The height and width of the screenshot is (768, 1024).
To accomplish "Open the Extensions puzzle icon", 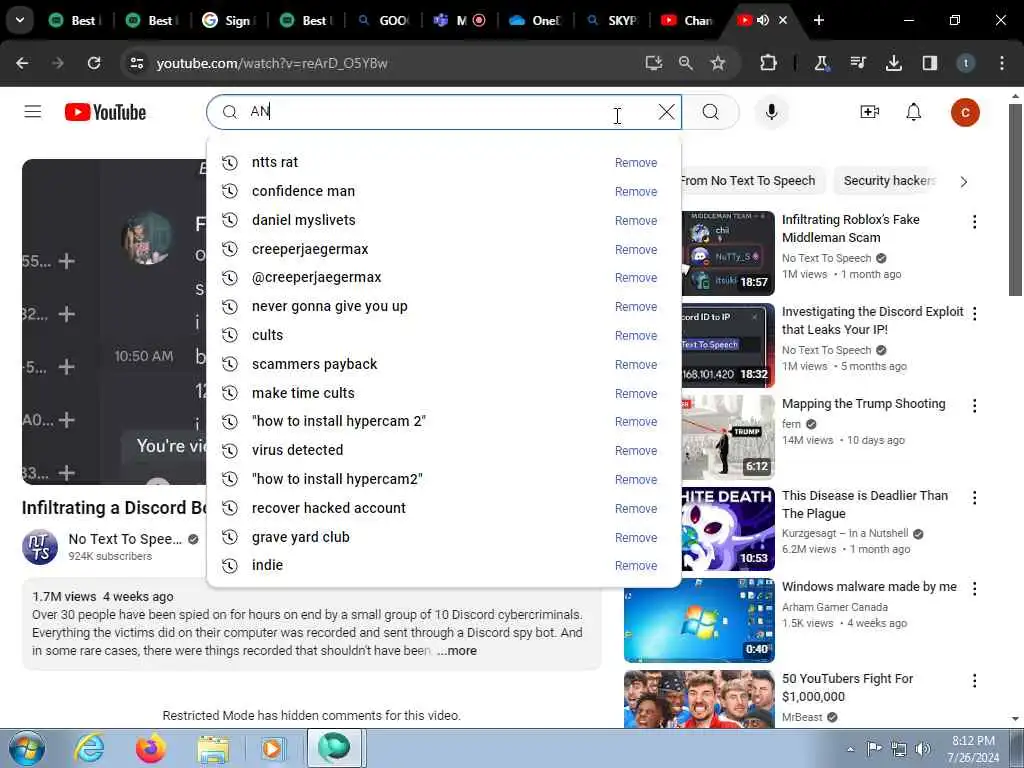I will click(769, 63).
